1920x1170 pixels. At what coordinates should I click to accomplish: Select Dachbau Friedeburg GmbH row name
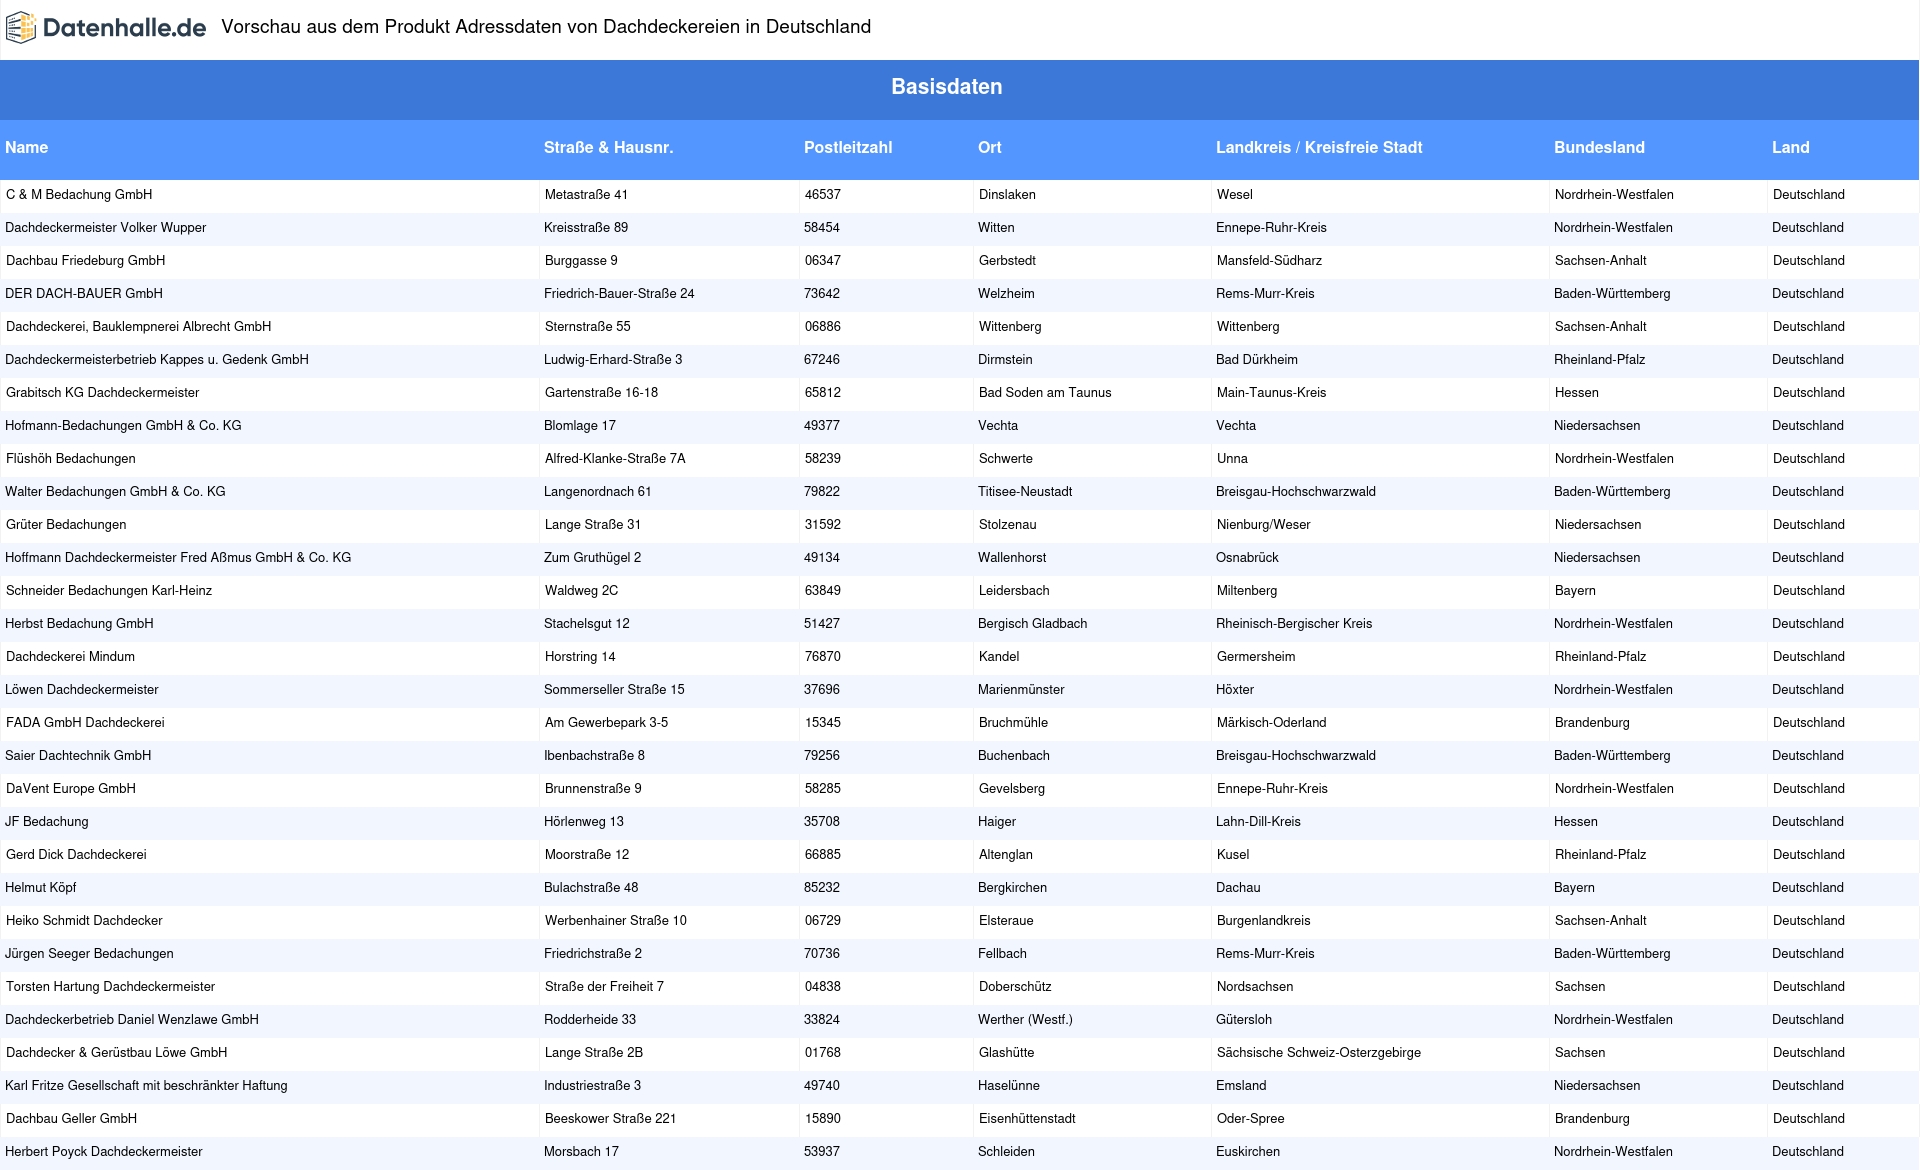click(86, 261)
